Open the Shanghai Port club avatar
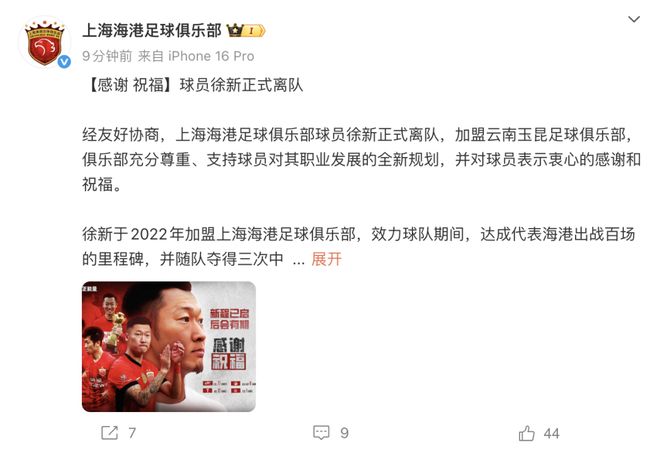Viewport: 660px width, 453px height. (x=45, y=43)
